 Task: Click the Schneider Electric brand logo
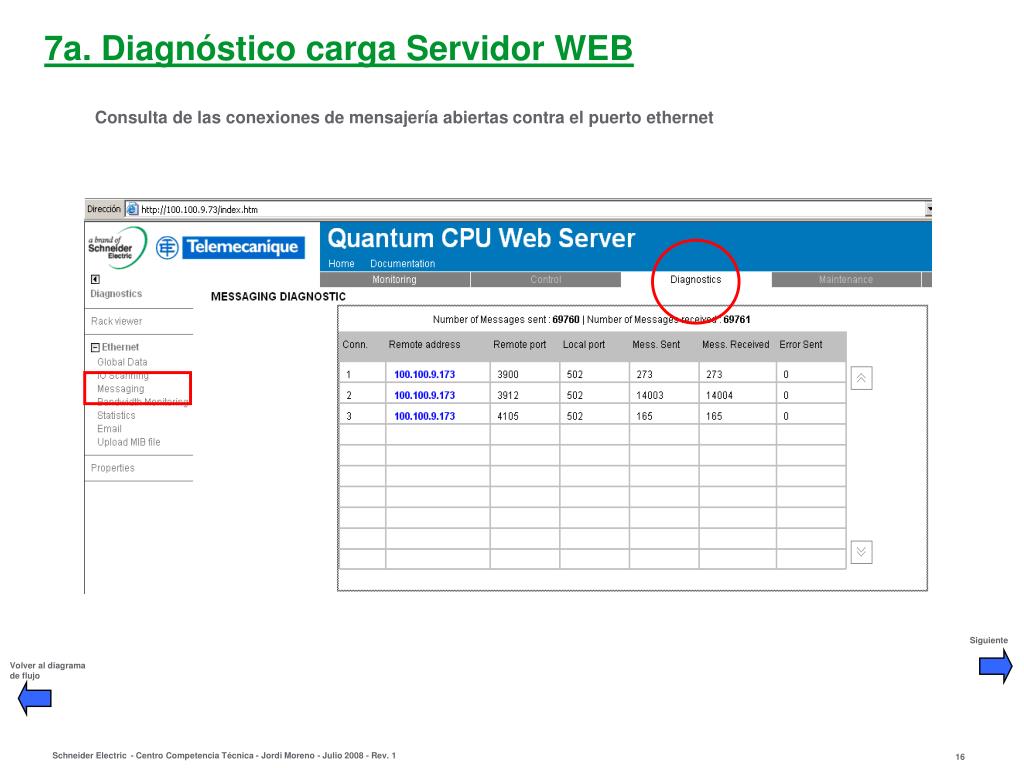coord(117,248)
